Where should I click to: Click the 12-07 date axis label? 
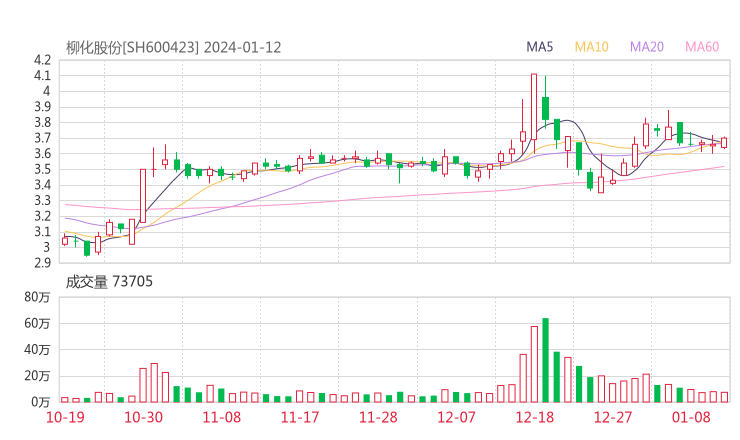point(456,417)
